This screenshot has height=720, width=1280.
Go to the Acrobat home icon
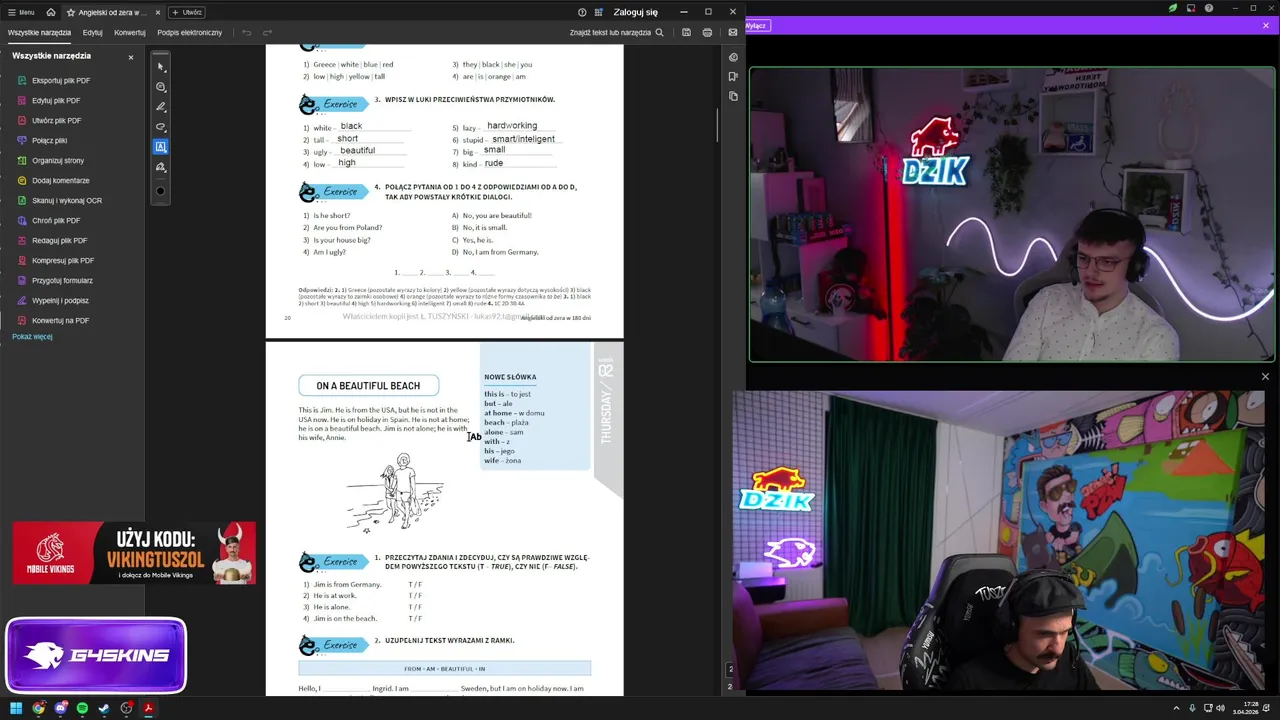pyautogui.click(x=51, y=12)
